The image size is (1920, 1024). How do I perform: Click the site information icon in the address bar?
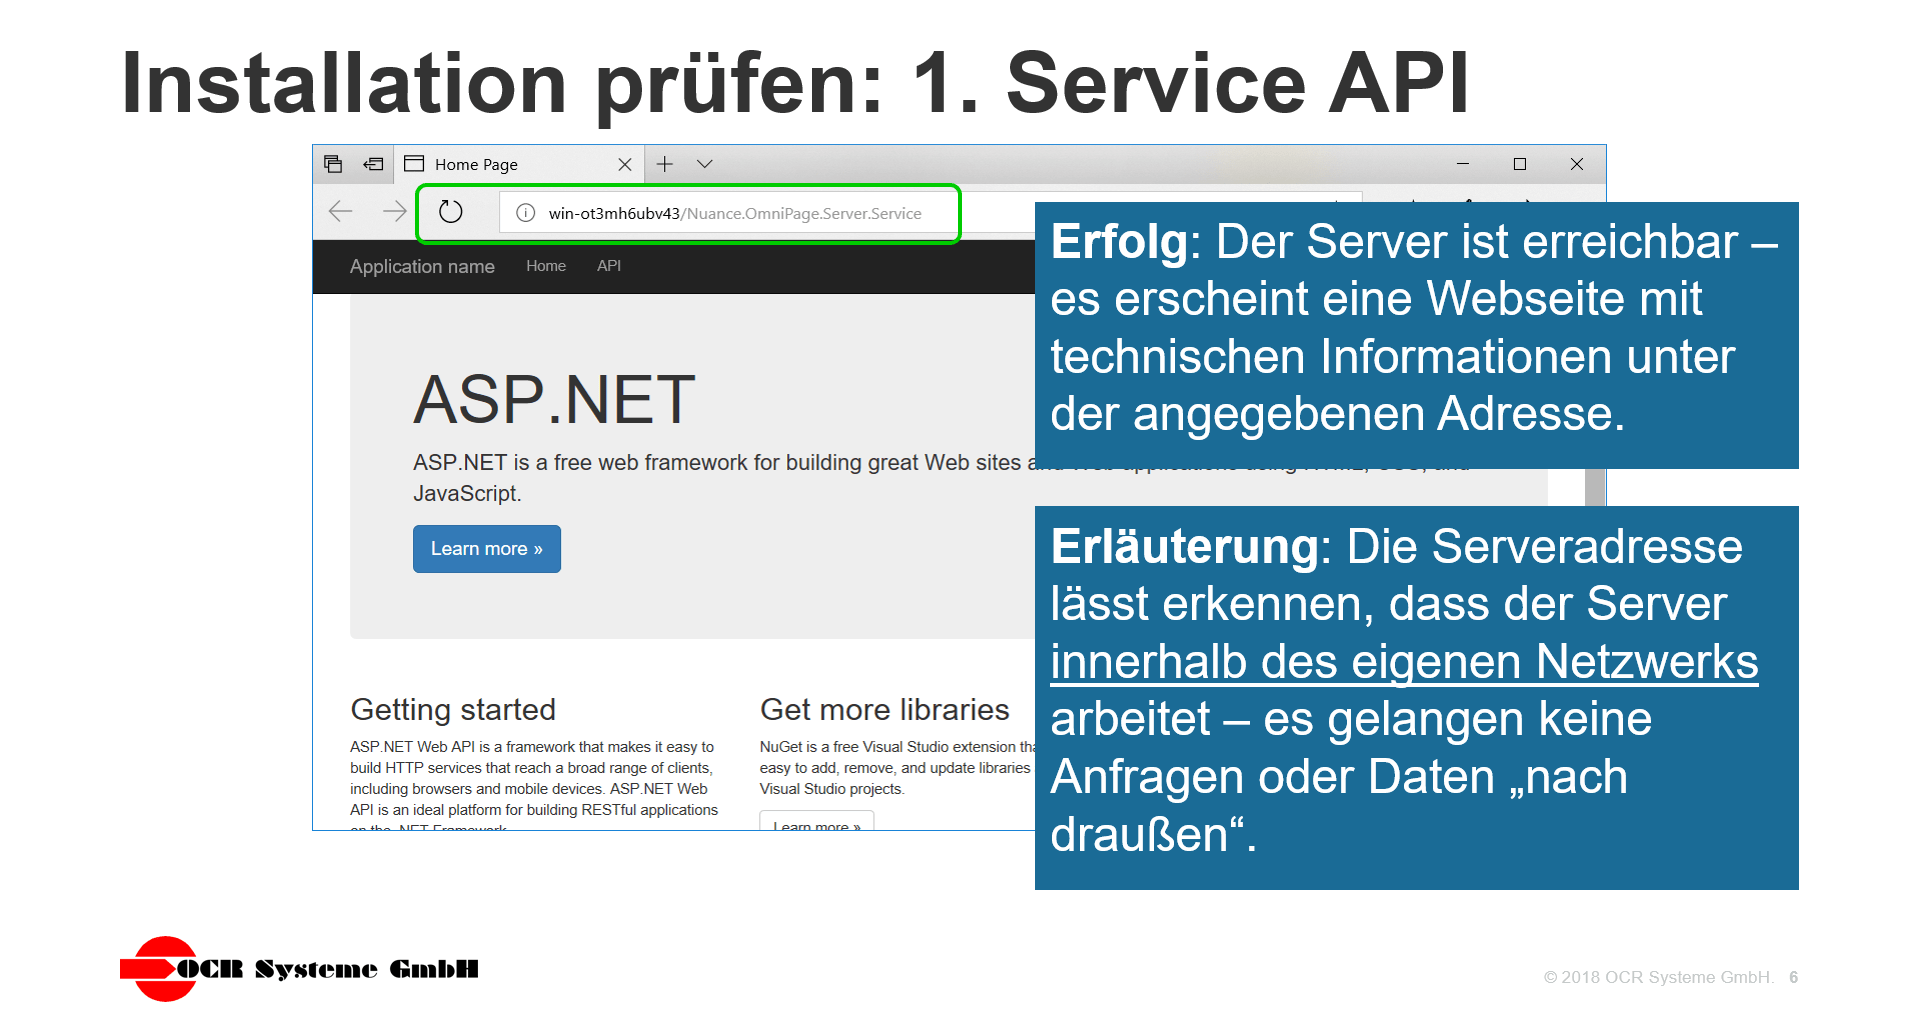(524, 212)
